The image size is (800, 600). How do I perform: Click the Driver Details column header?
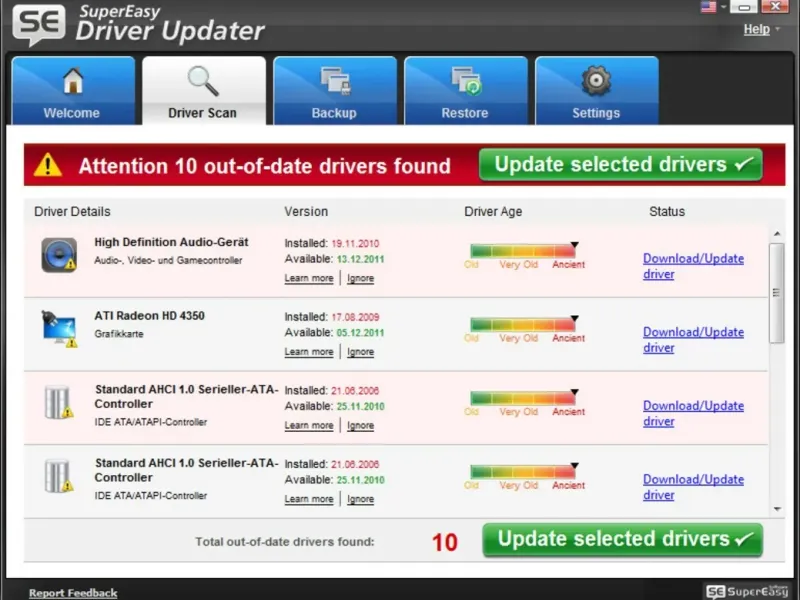[72, 211]
